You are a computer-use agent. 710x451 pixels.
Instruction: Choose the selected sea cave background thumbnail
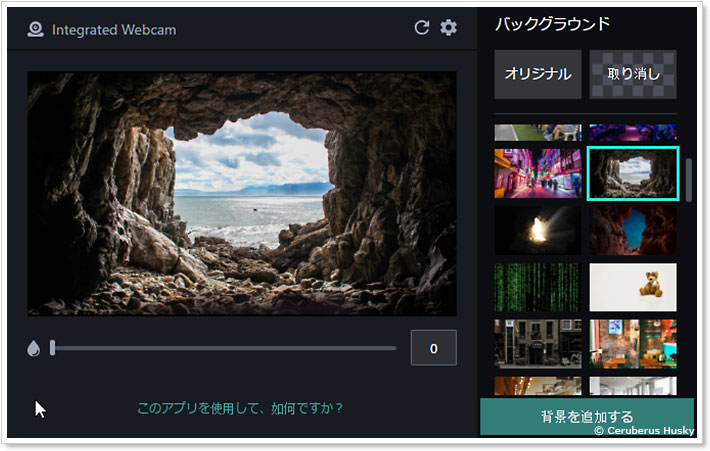(633, 173)
